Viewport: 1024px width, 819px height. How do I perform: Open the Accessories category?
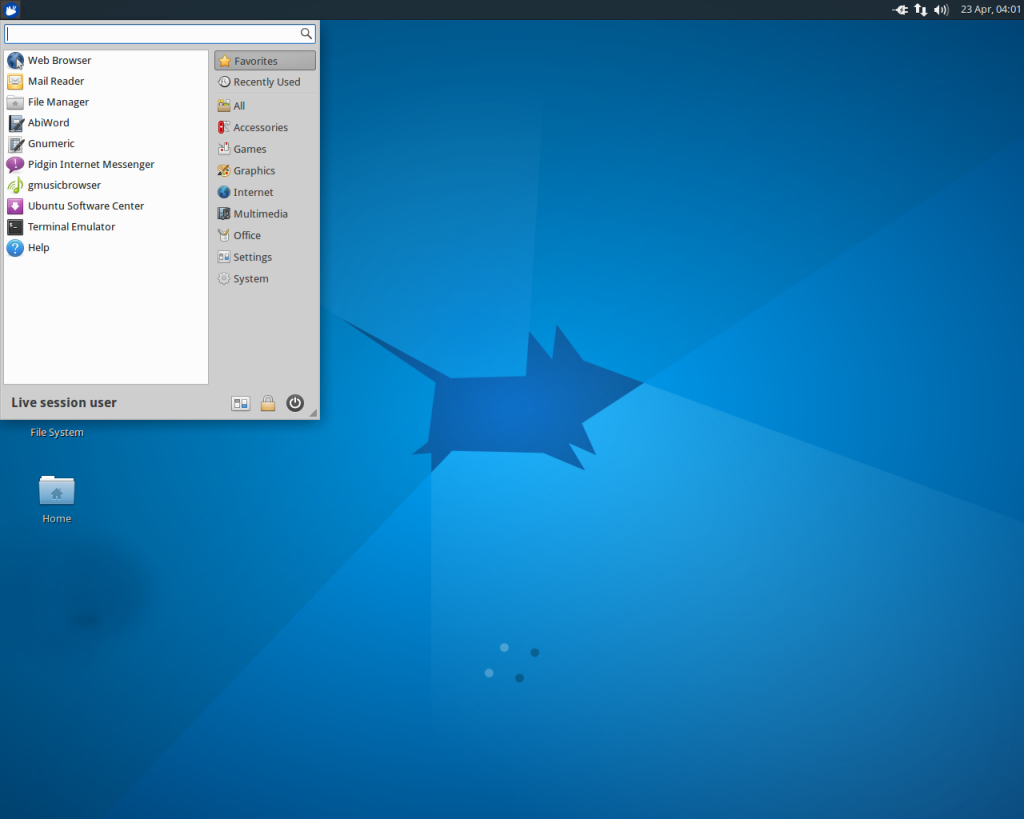[x=258, y=127]
